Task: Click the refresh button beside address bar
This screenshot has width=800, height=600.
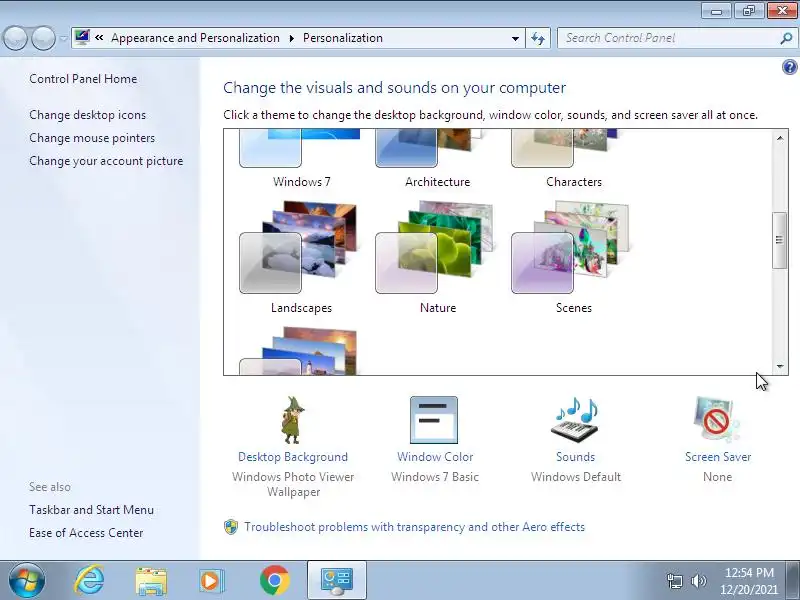Action: click(x=538, y=38)
